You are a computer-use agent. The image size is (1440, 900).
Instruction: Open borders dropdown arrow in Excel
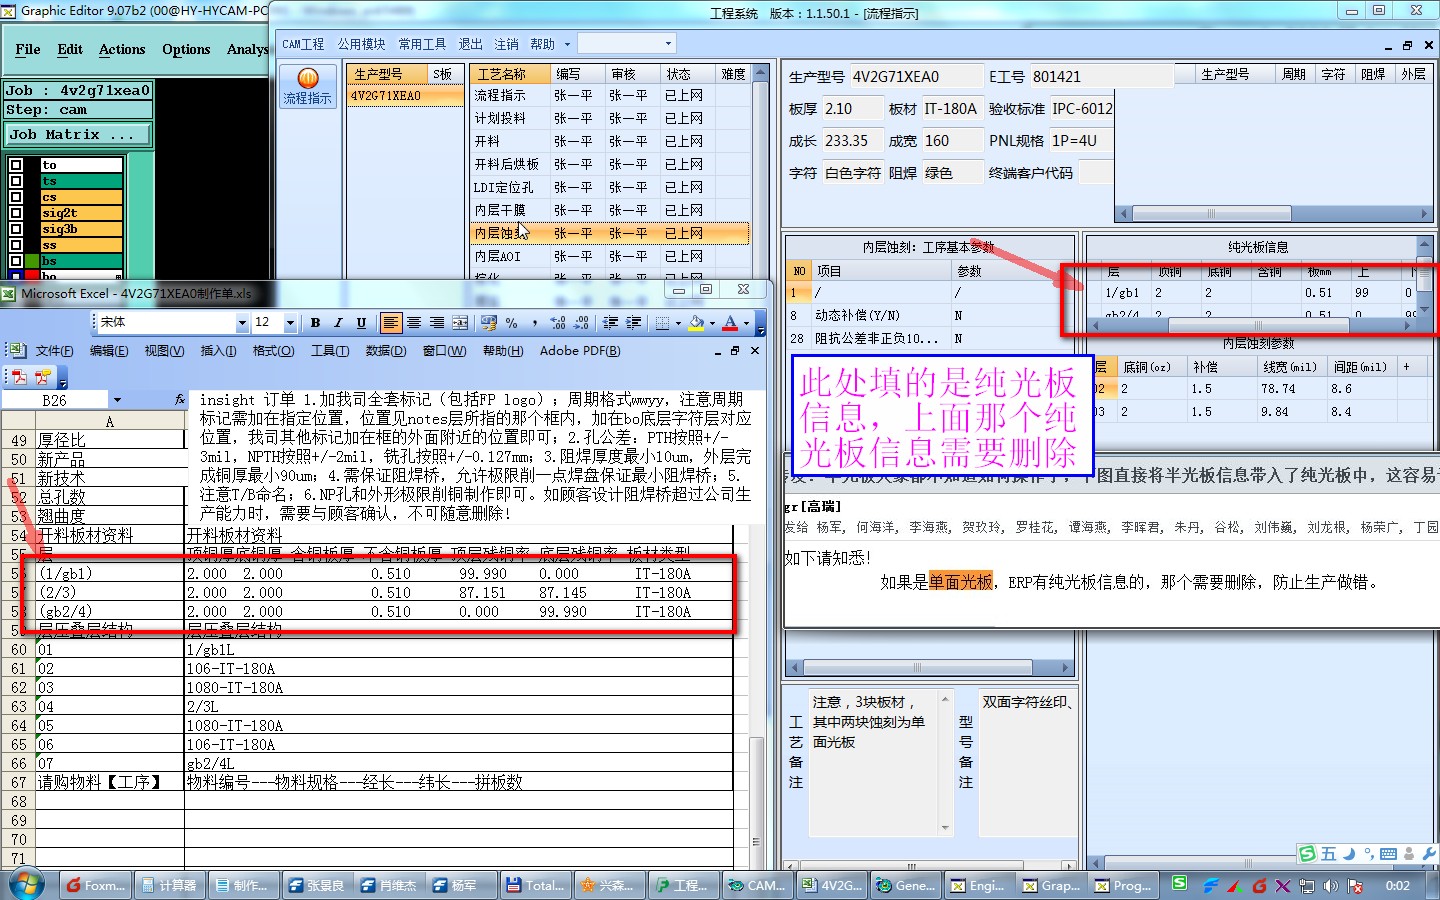tap(677, 323)
